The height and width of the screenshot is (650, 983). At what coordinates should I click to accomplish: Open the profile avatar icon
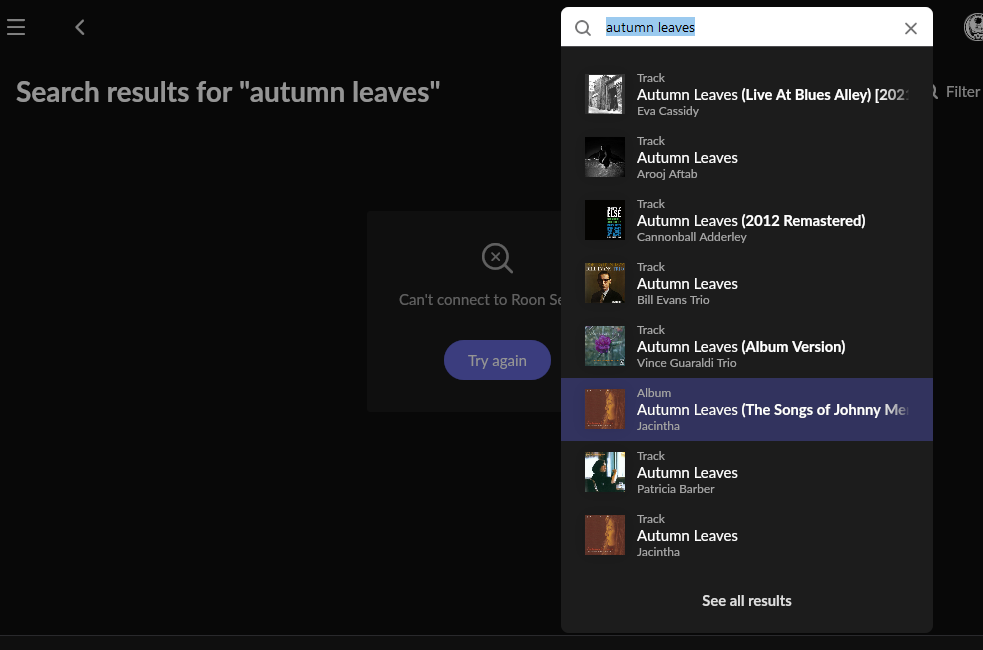pyautogui.click(x=974, y=27)
